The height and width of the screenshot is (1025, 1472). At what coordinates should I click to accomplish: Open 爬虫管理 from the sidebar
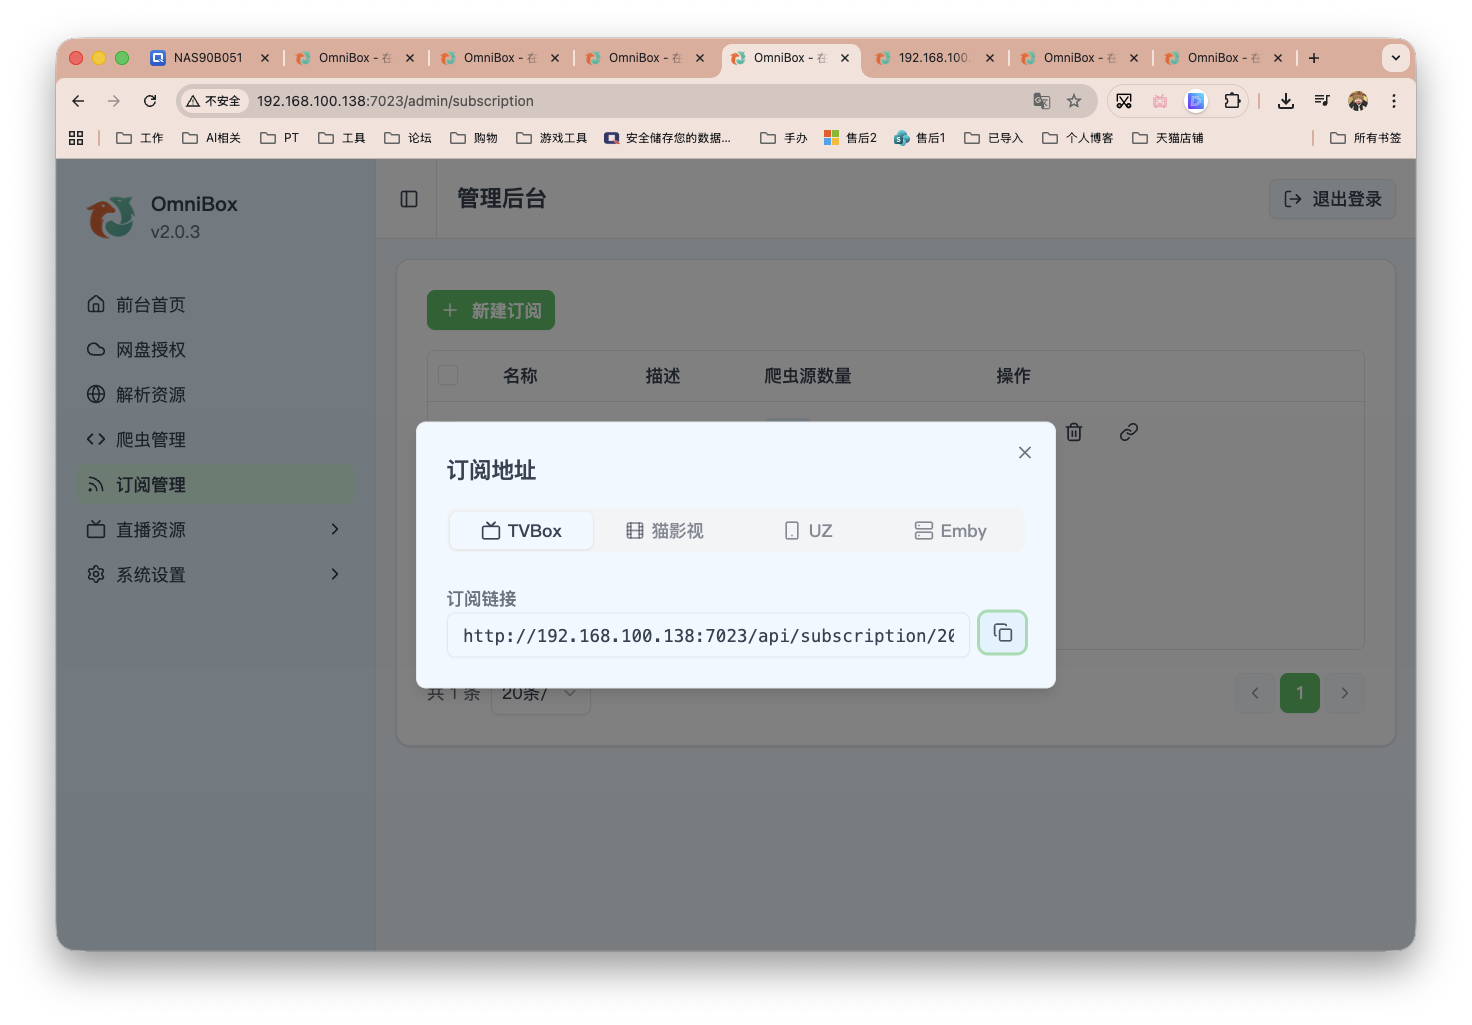[x=150, y=439]
